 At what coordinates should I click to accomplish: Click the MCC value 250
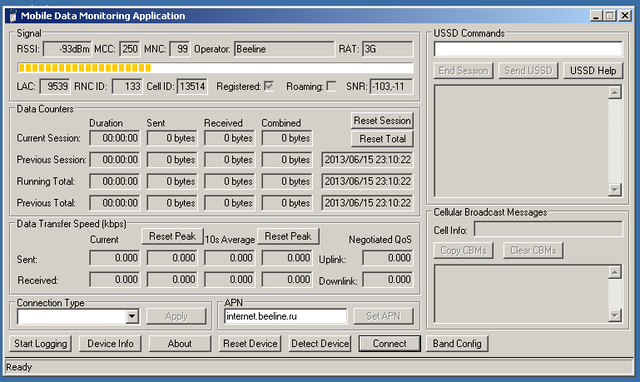(130, 49)
